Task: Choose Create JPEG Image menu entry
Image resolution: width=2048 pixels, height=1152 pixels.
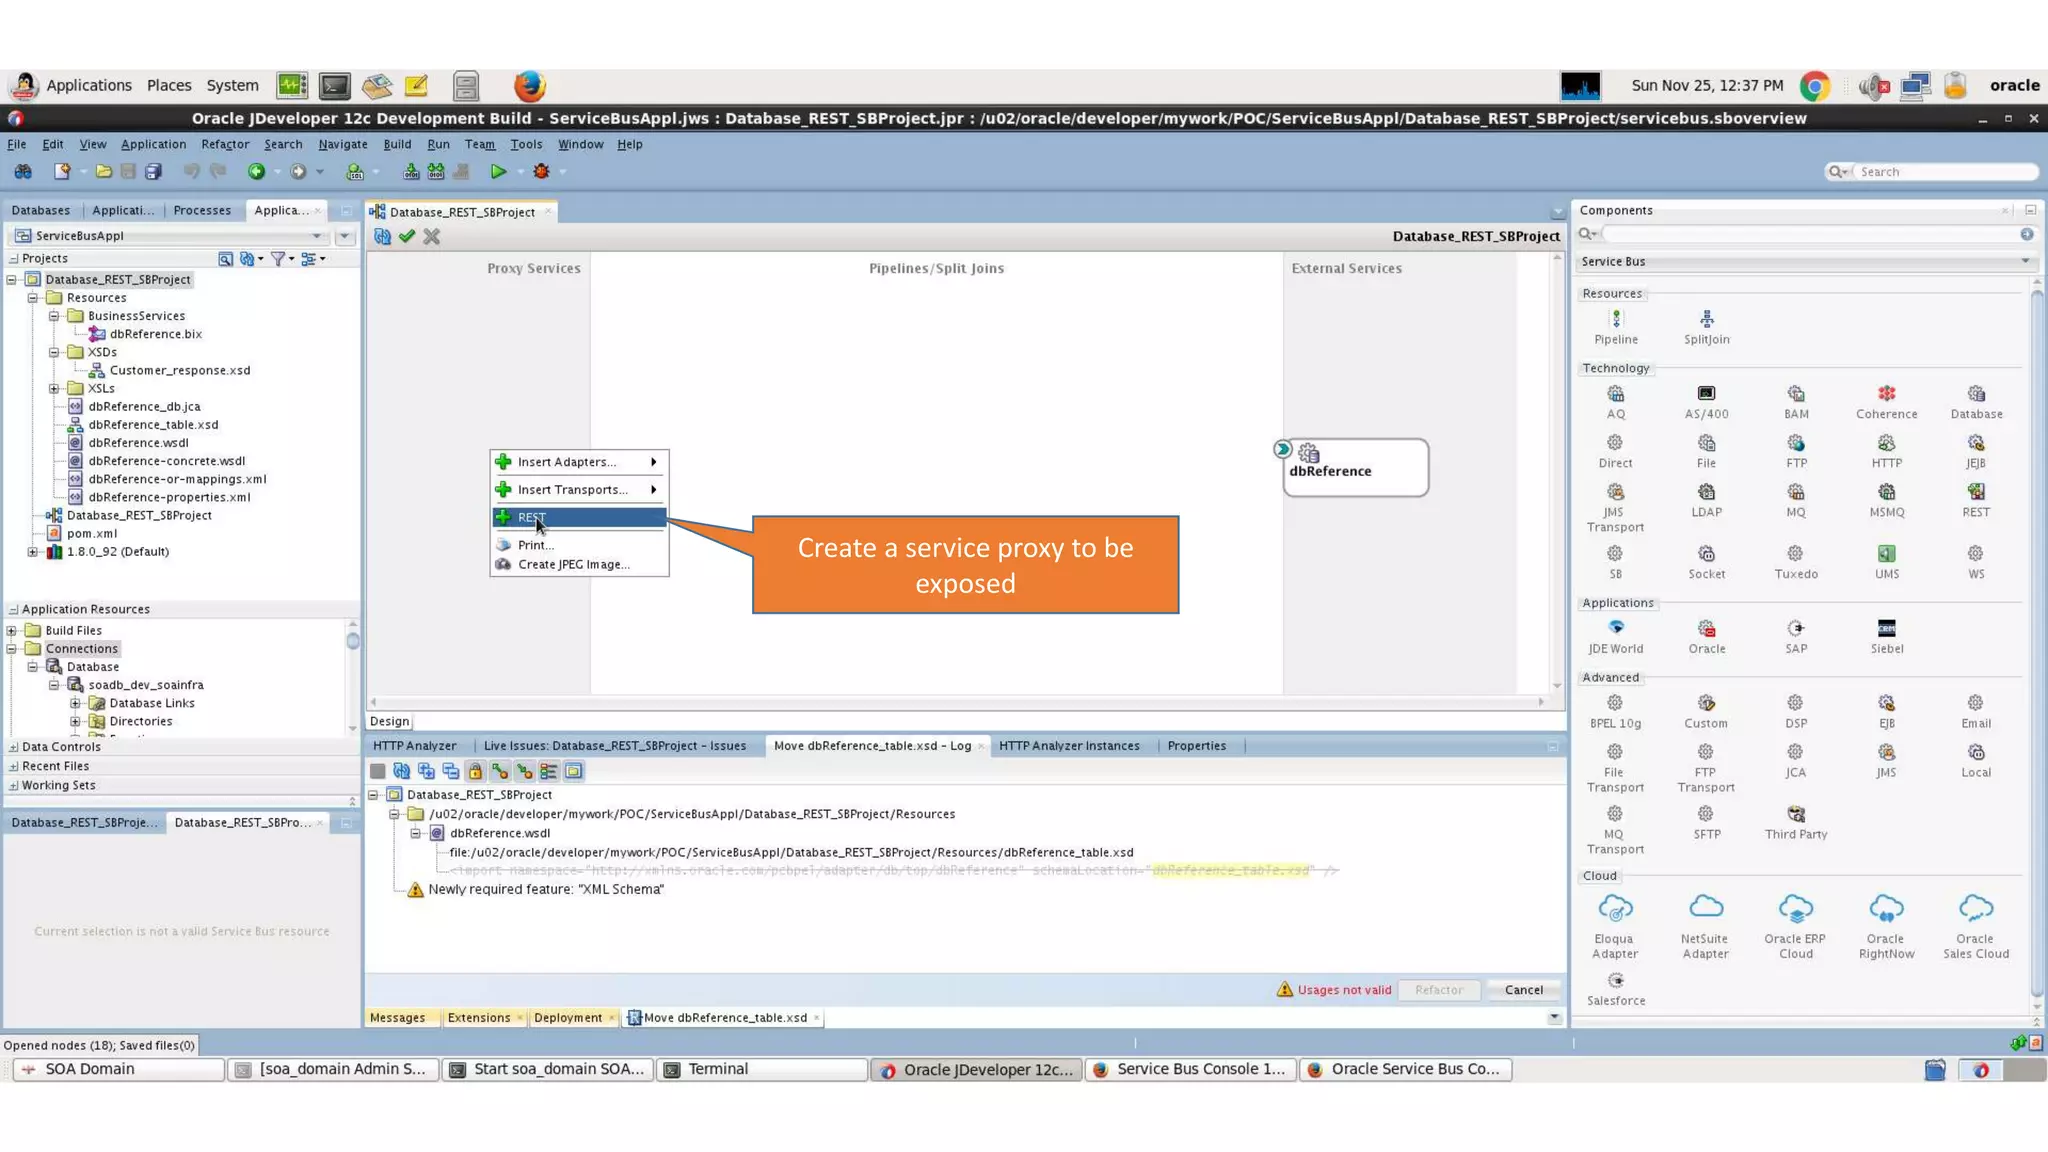Action: coord(579,565)
